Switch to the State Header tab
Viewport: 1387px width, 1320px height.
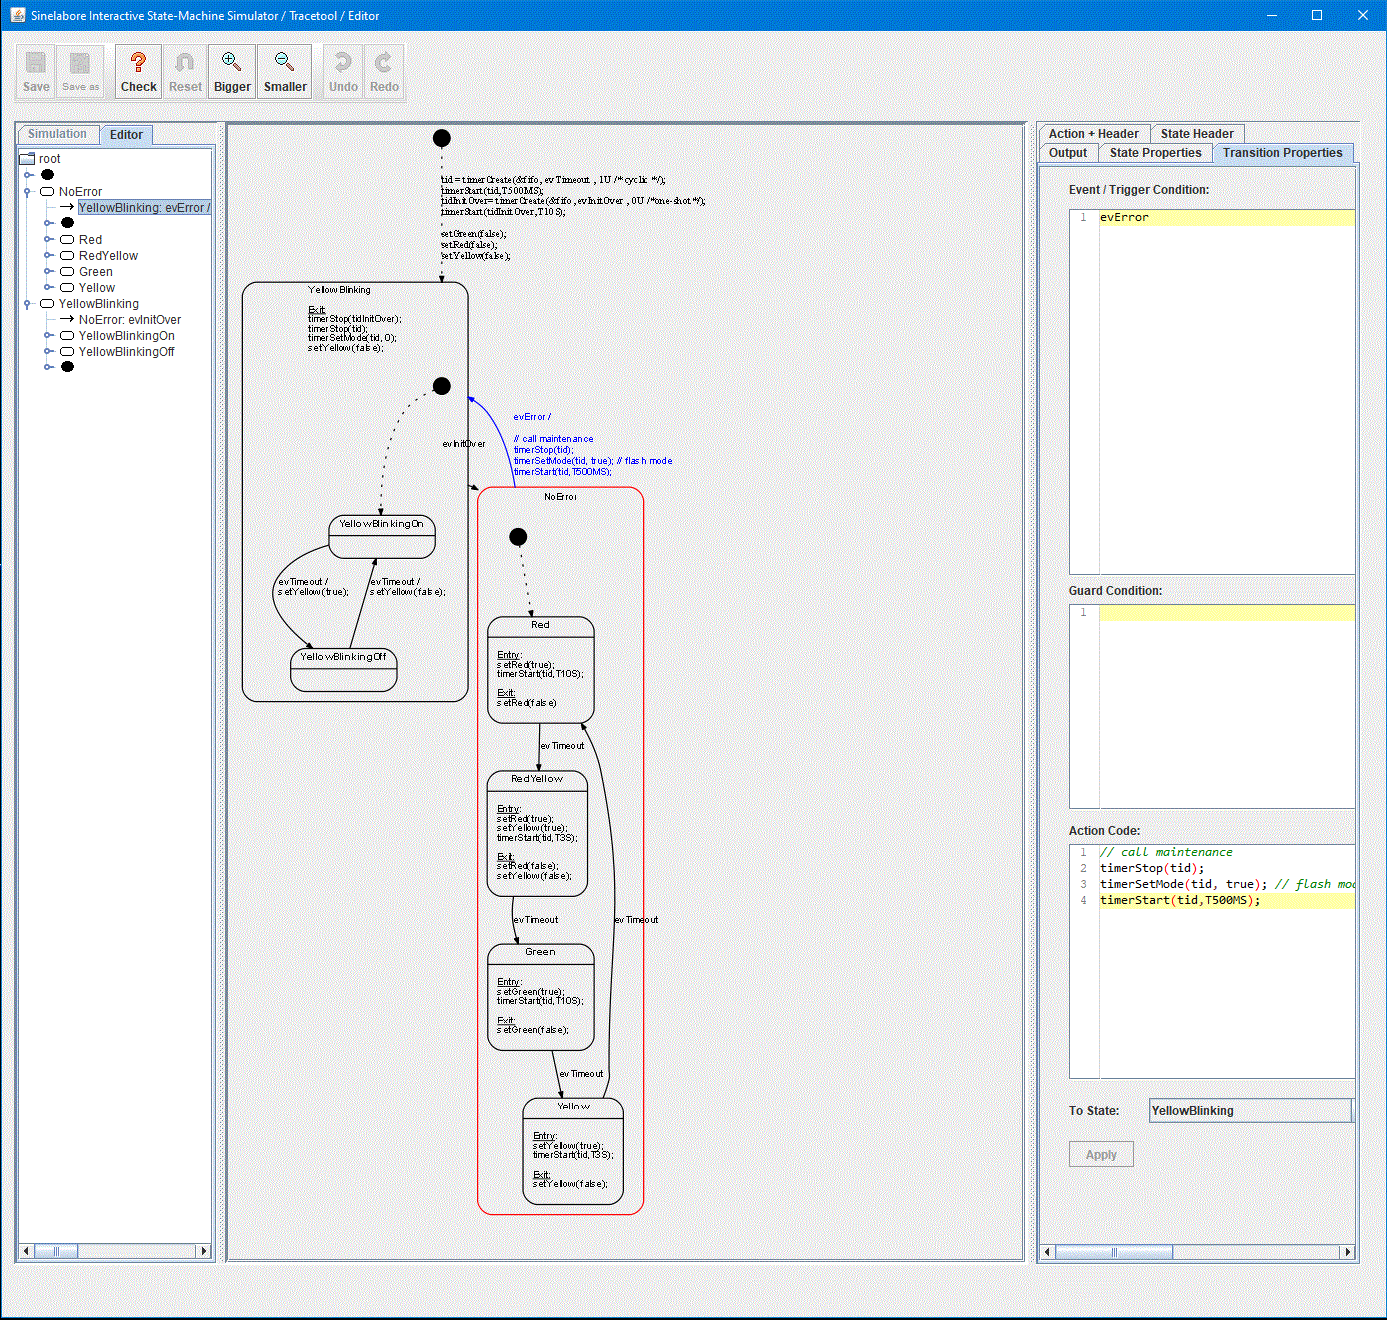pos(1197,133)
